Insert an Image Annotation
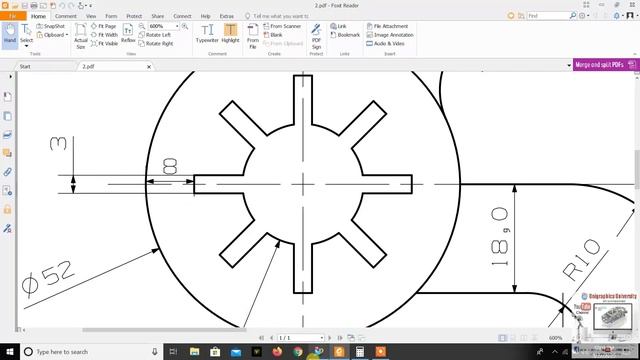The width and height of the screenshot is (640, 360). pos(390,35)
